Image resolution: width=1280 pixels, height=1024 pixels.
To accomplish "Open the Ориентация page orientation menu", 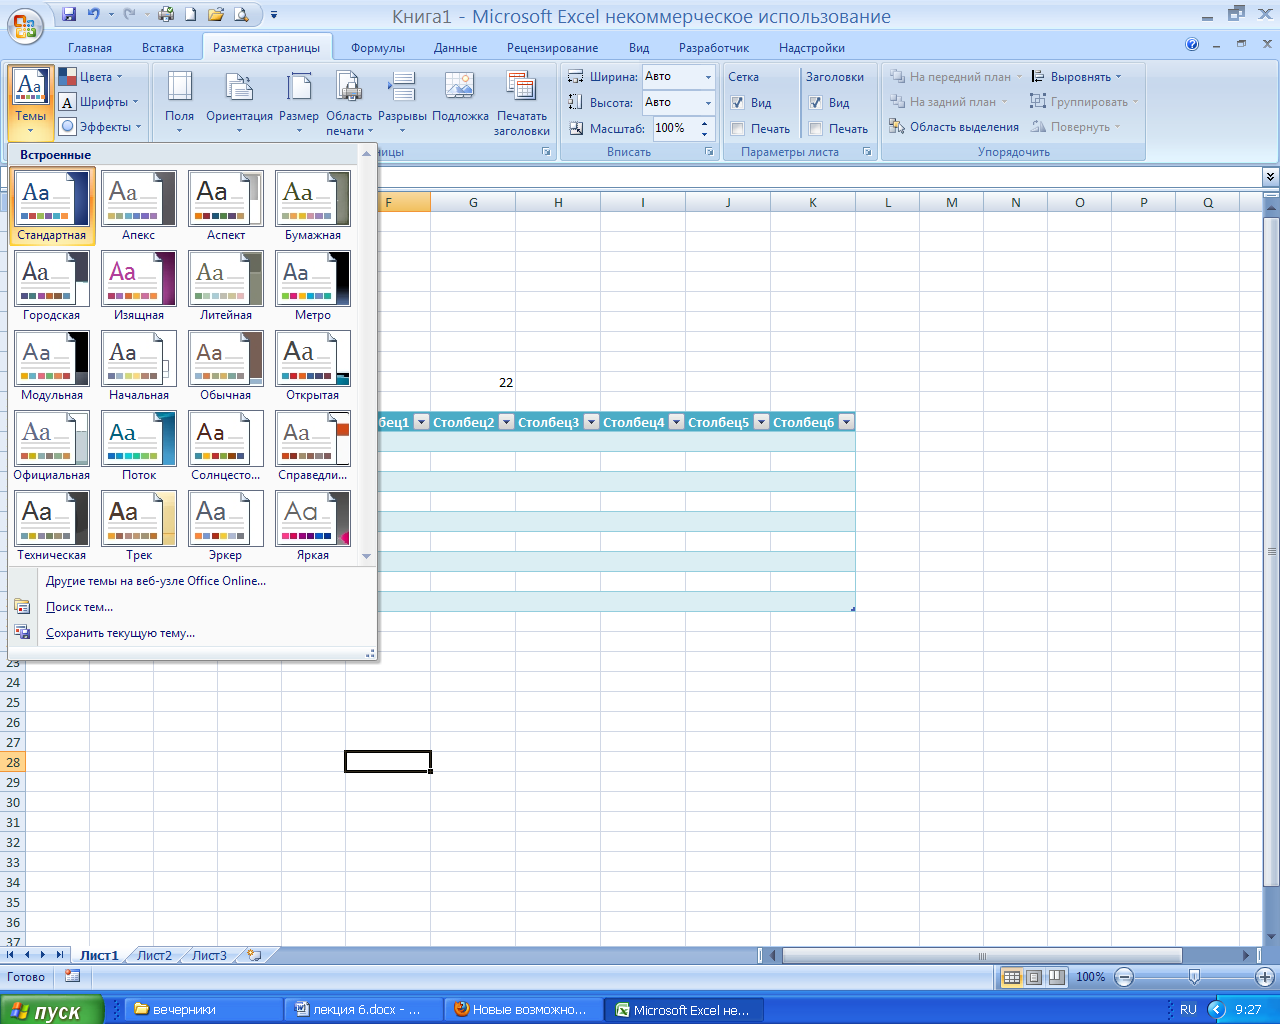I will (x=239, y=102).
